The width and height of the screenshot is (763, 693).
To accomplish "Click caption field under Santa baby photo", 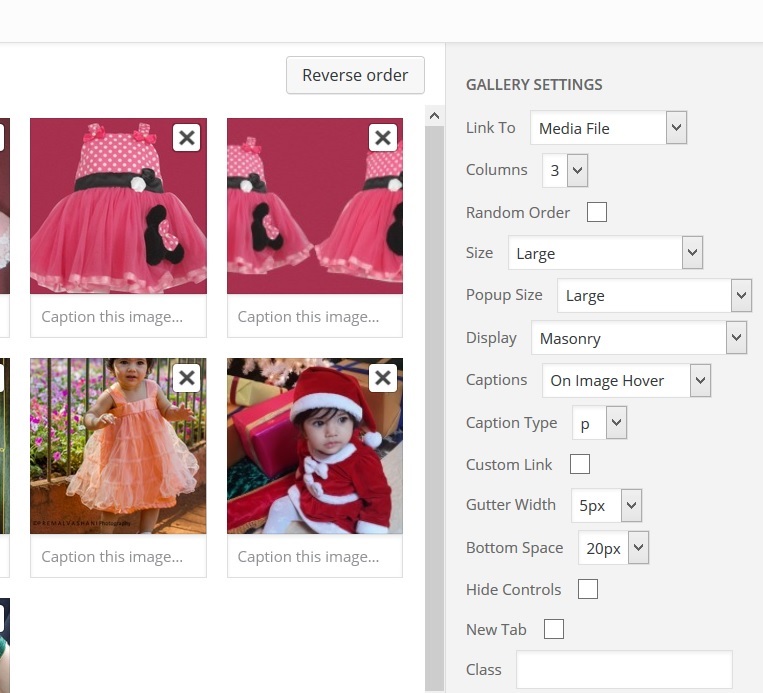I will [315, 556].
